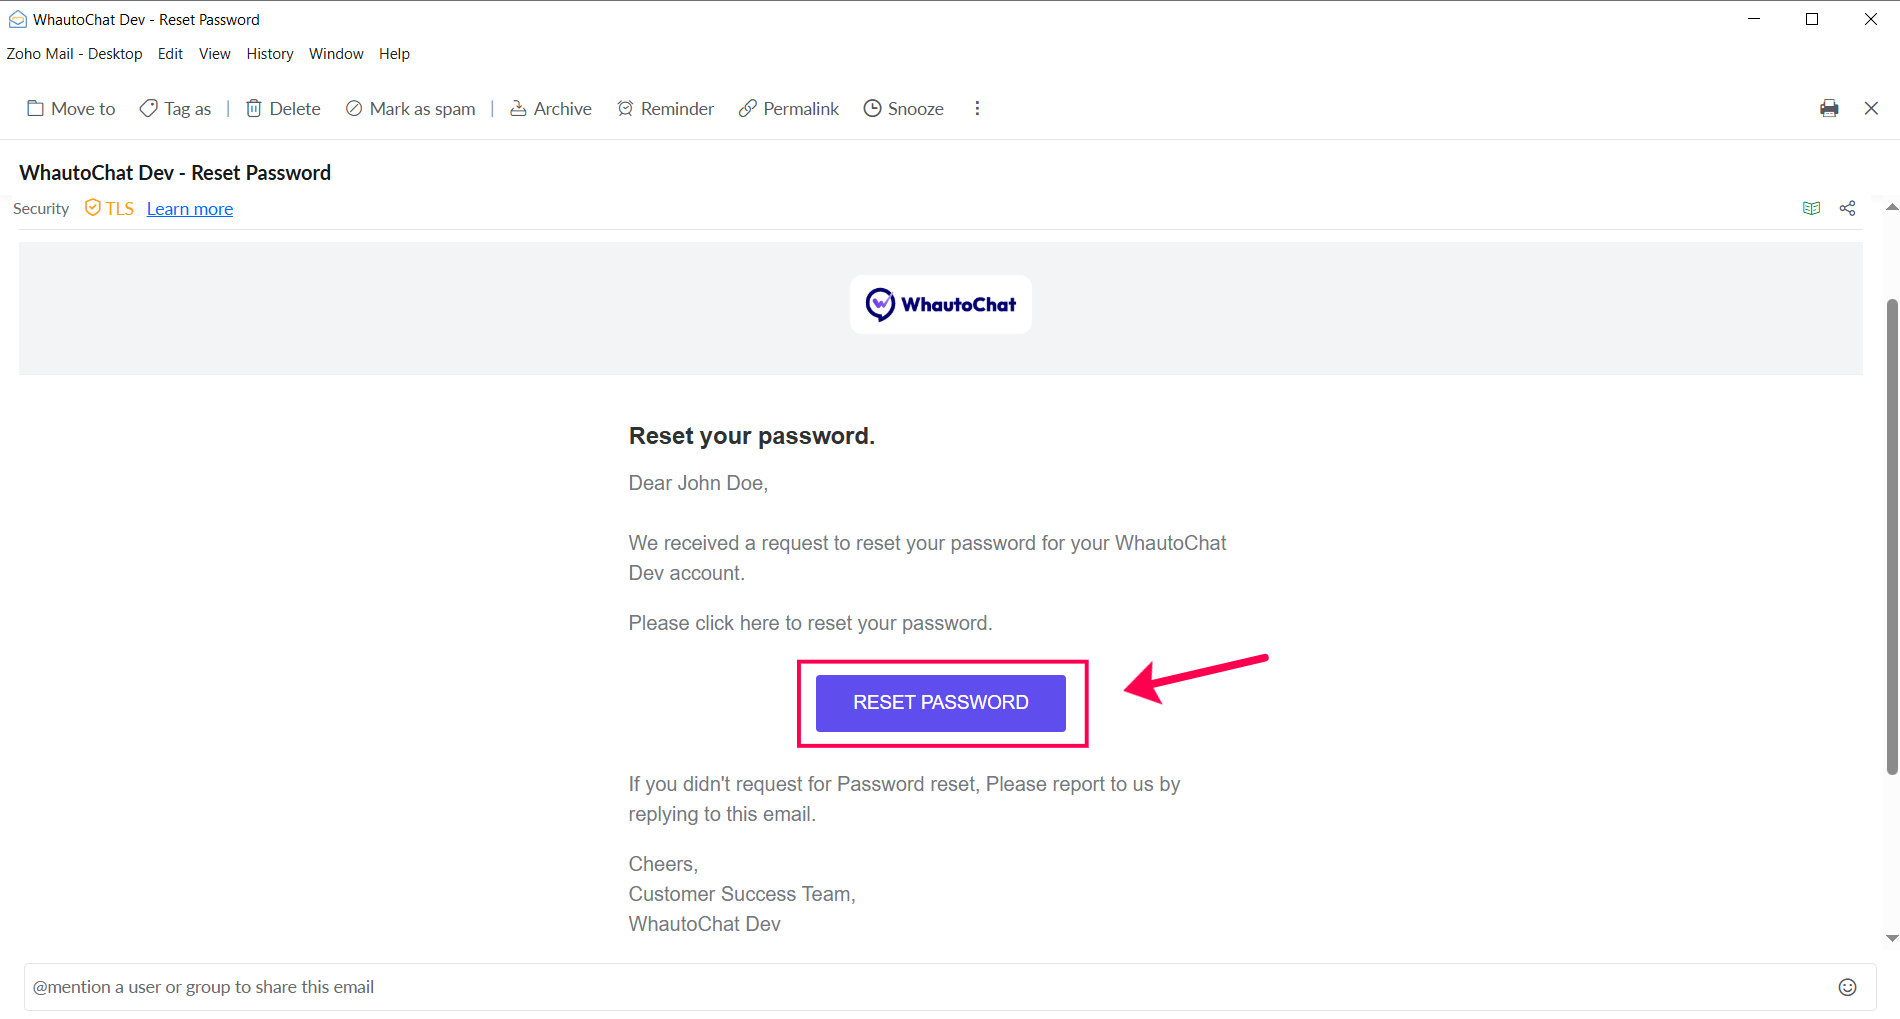
Task: Snooze this email
Action: 903,108
